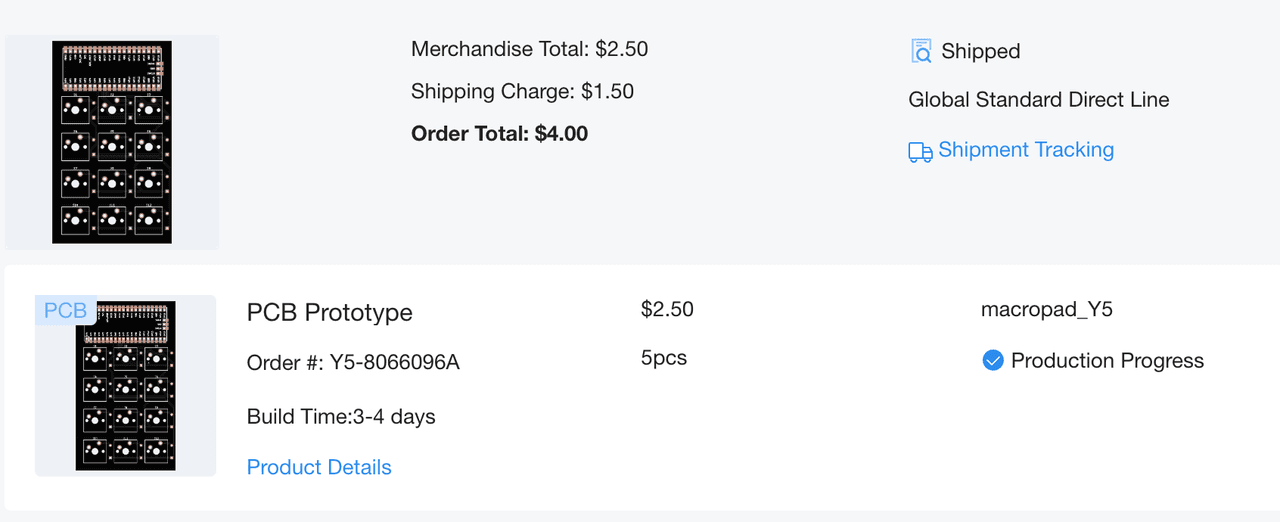1280x522 pixels.
Task: Click the Global Standard Direct Line label
Action: [x=1038, y=100]
